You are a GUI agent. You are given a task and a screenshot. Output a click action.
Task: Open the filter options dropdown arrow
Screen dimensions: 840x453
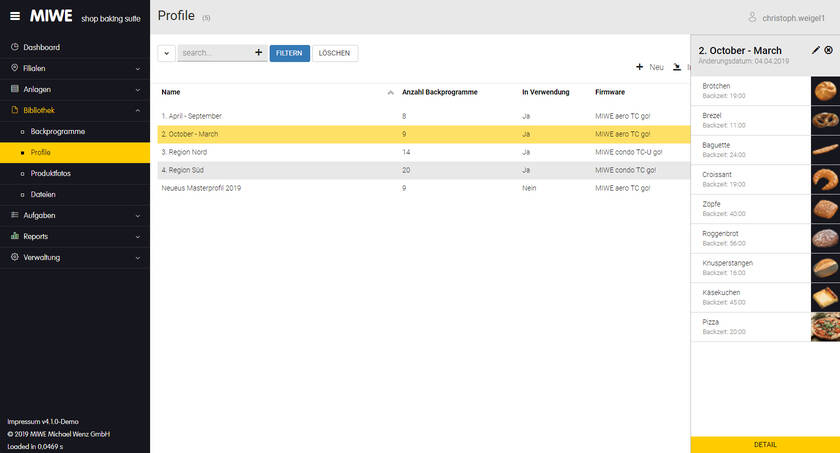pos(166,53)
